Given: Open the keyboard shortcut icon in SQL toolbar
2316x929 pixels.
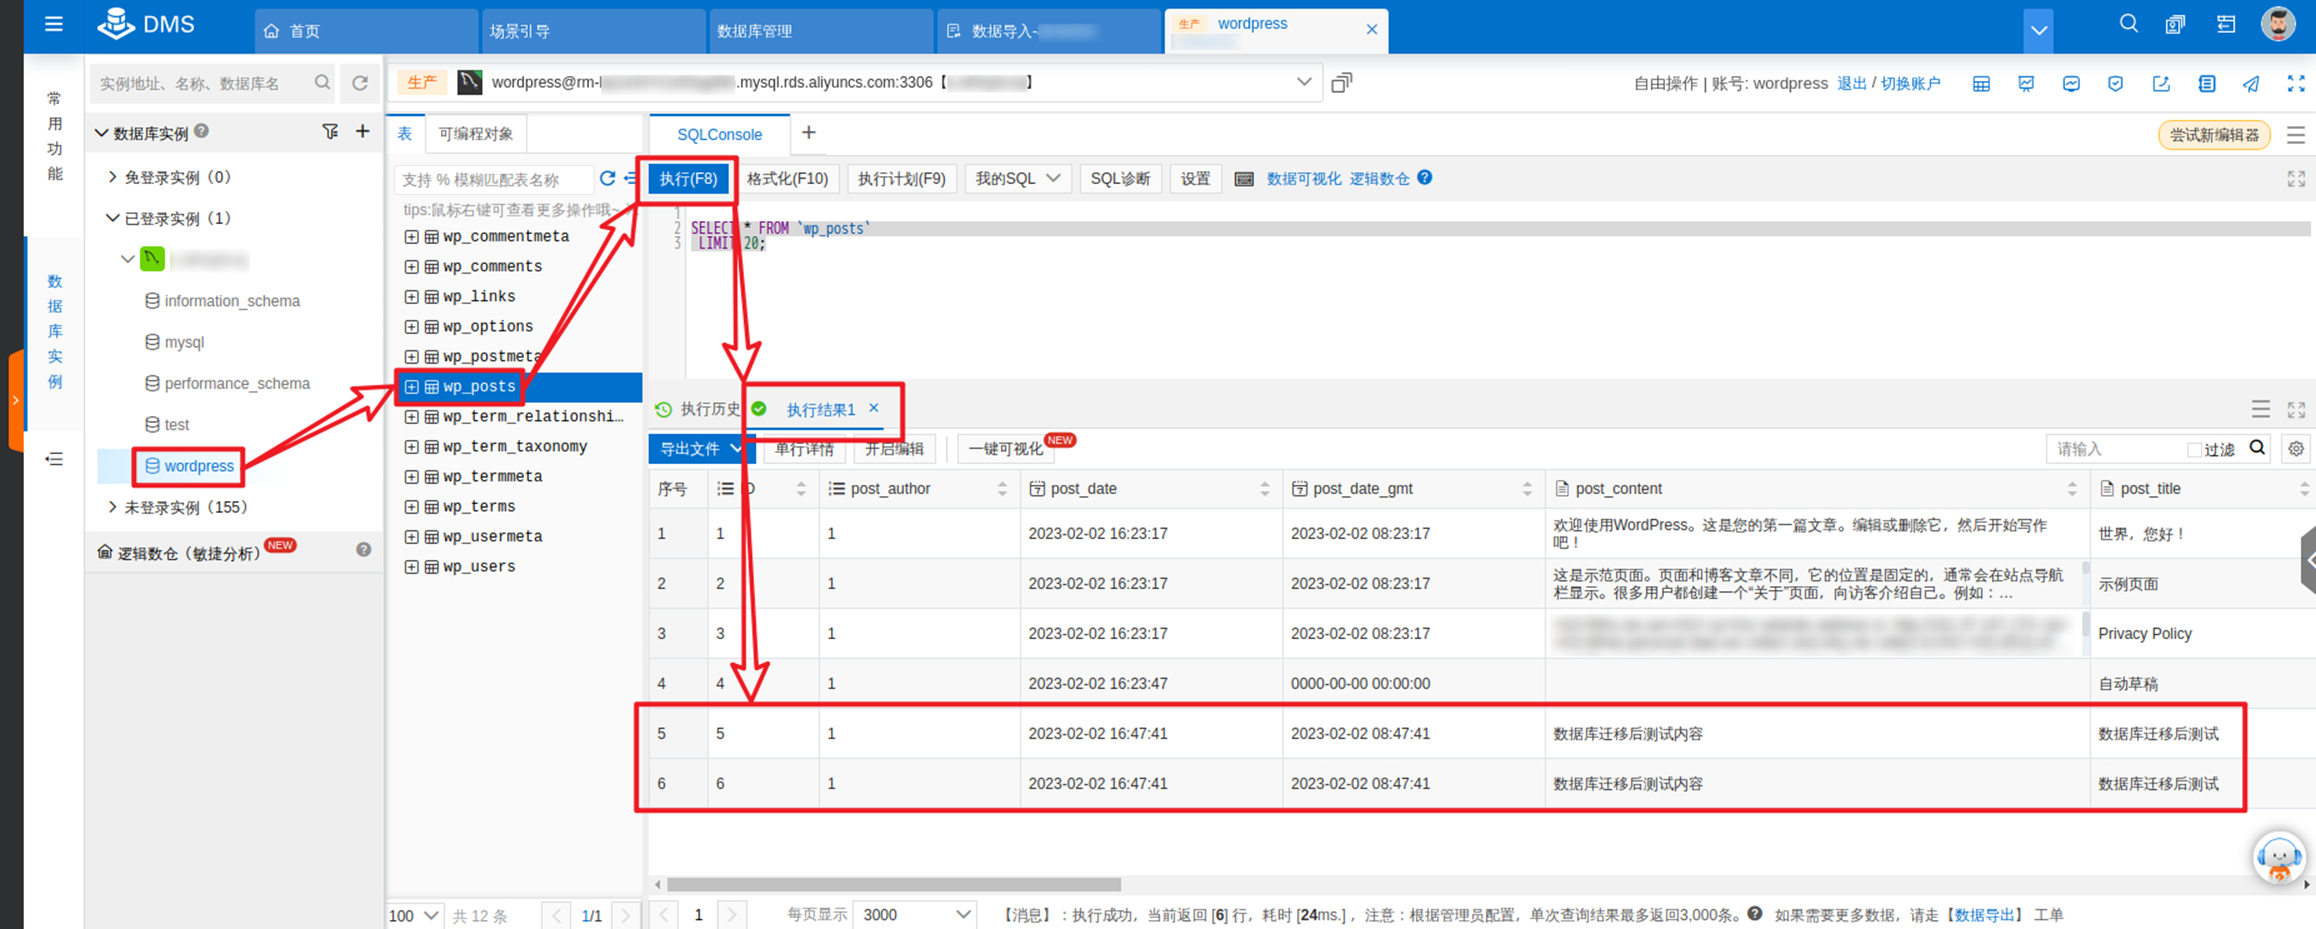Looking at the screenshot, I should pyautogui.click(x=1244, y=179).
